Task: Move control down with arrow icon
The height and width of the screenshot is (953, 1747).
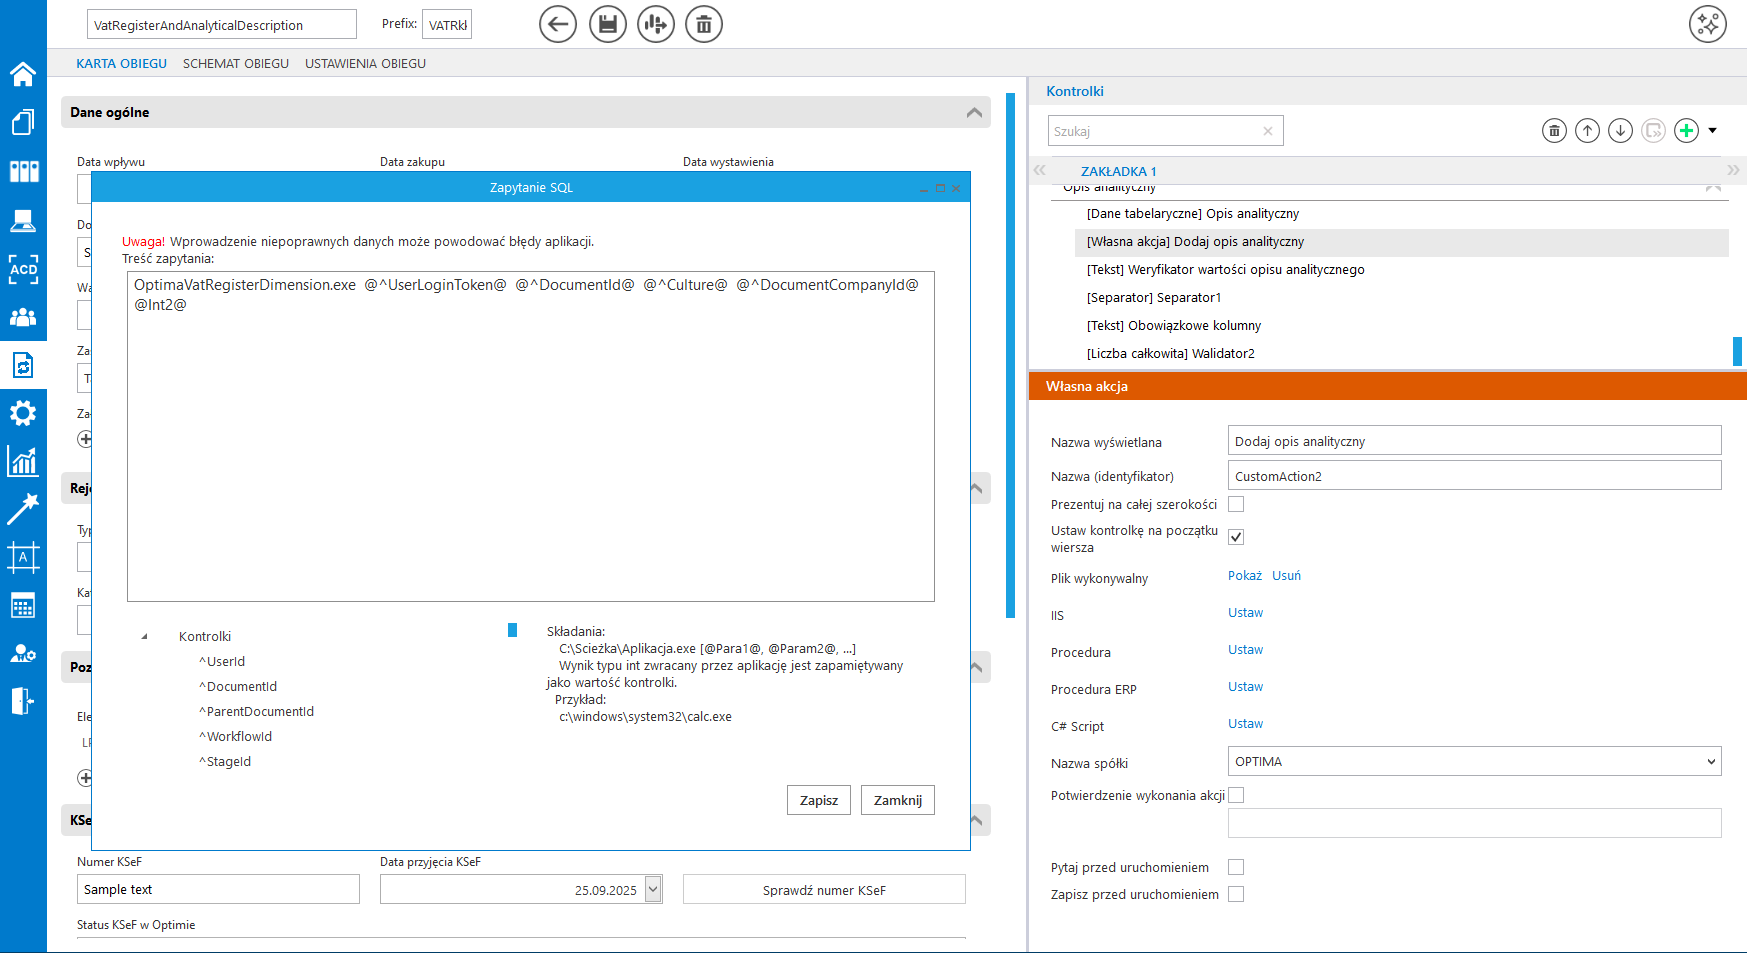Action: pos(1620,131)
